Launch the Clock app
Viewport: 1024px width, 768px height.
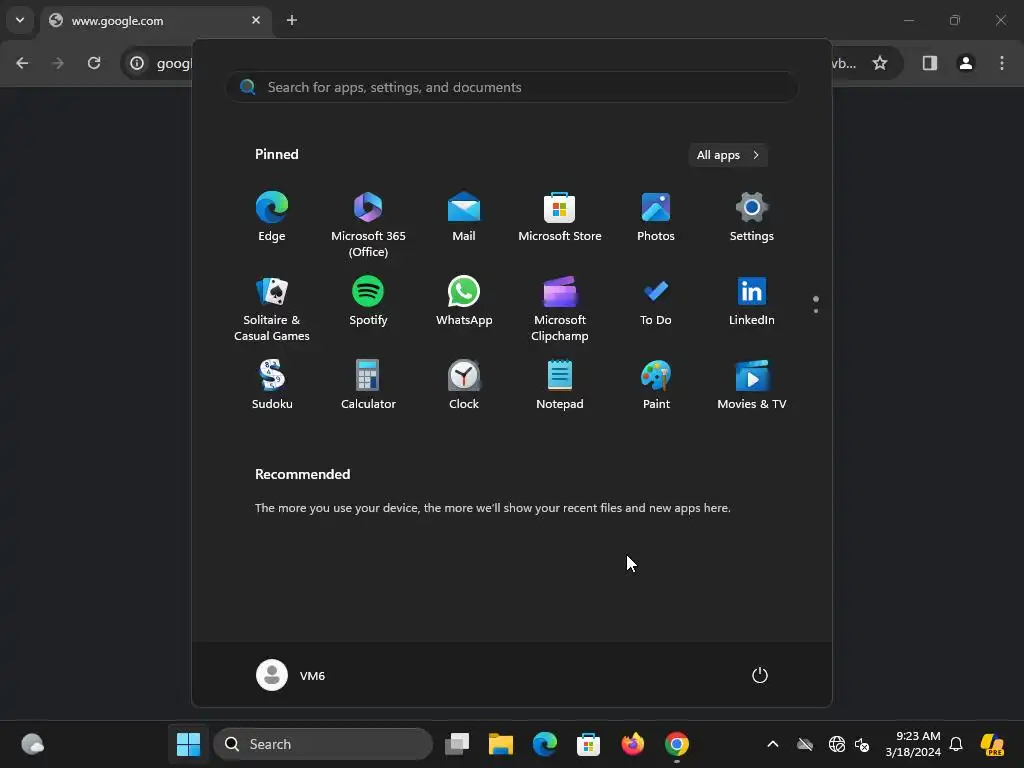(464, 385)
